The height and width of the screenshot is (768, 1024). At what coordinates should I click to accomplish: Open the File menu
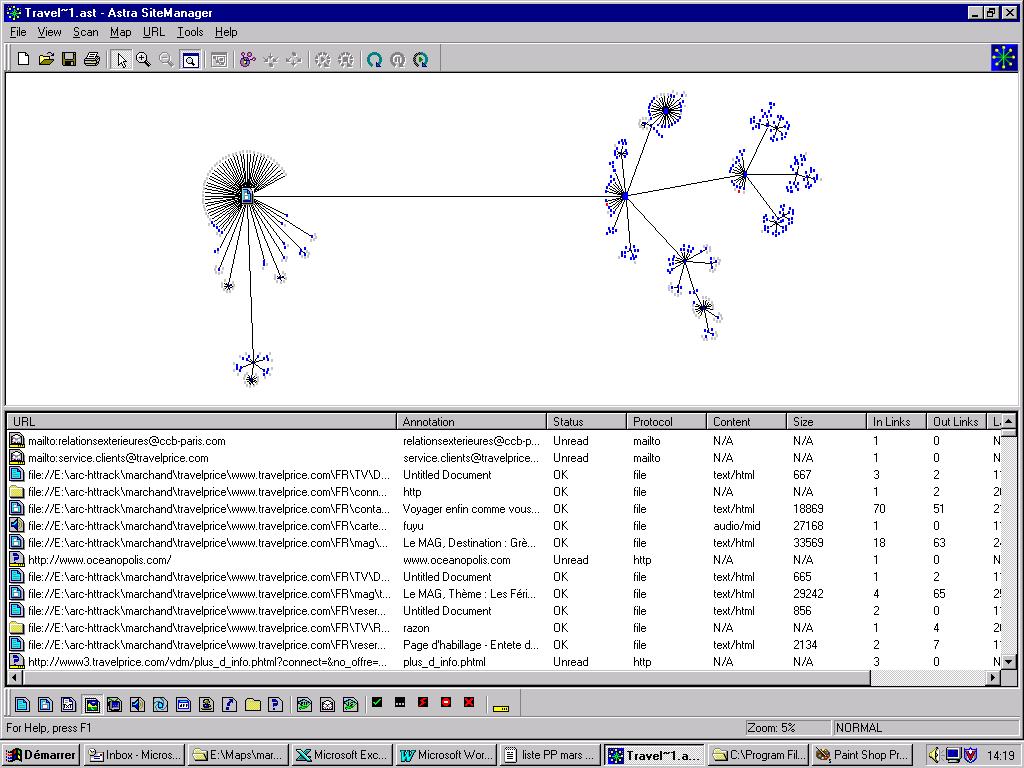[18, 32]
